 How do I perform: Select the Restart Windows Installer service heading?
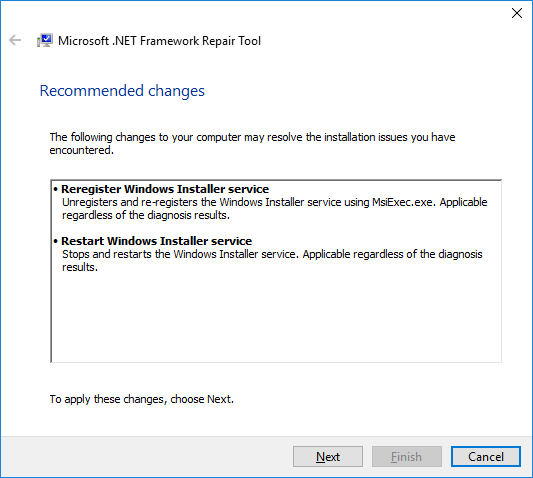156,241
